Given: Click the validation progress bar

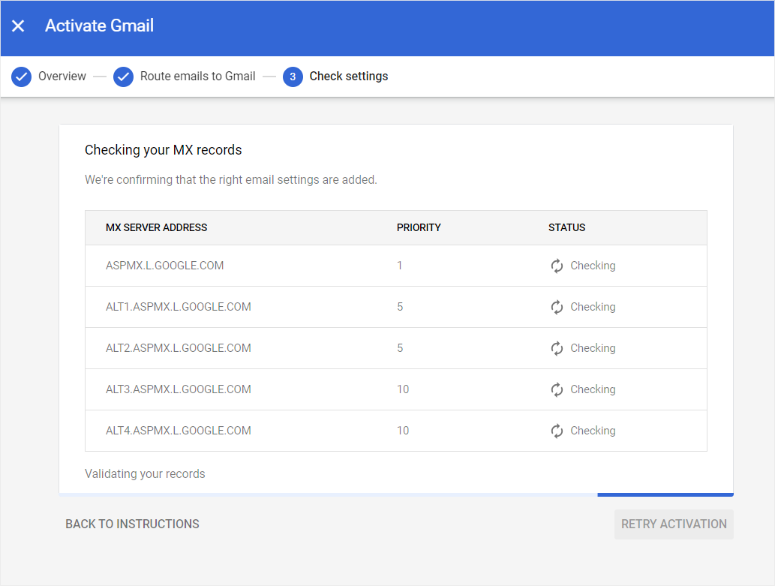Looking at the screenshot, I should tap(396, 494).
